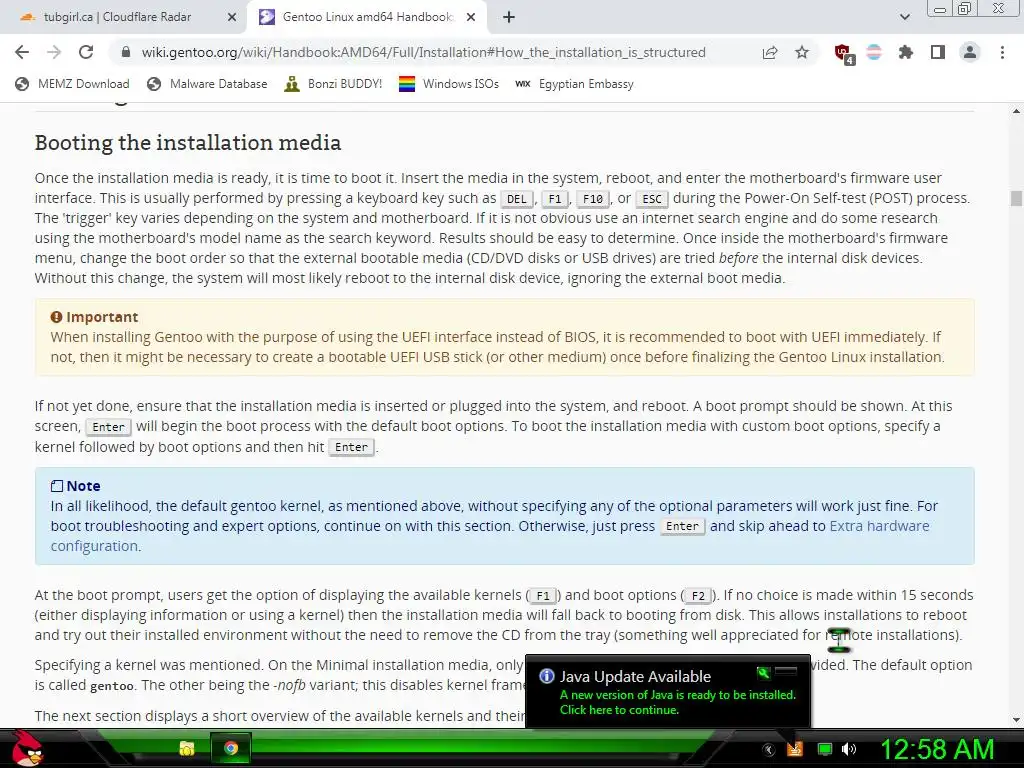Image resolution: width=1024 pixels, height=768 pixels.
Task: Open the Angry Birds start button
Action: click(27, 748)
